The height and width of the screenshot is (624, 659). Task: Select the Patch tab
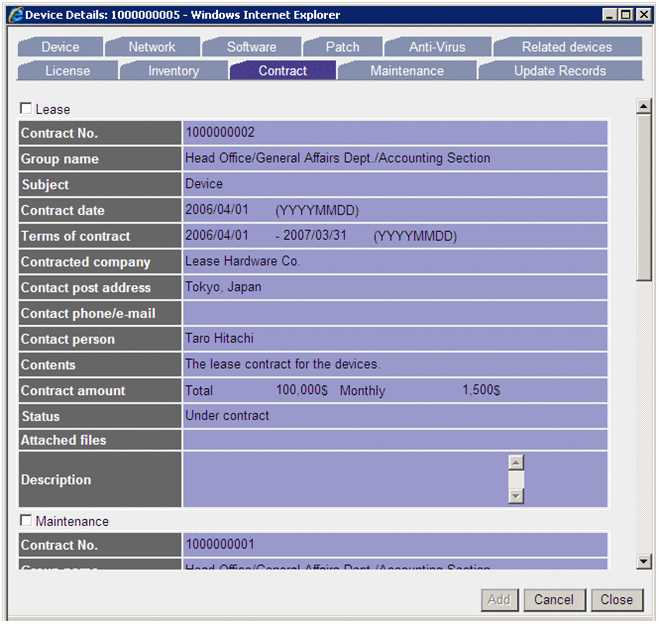[x=343, y=47]
